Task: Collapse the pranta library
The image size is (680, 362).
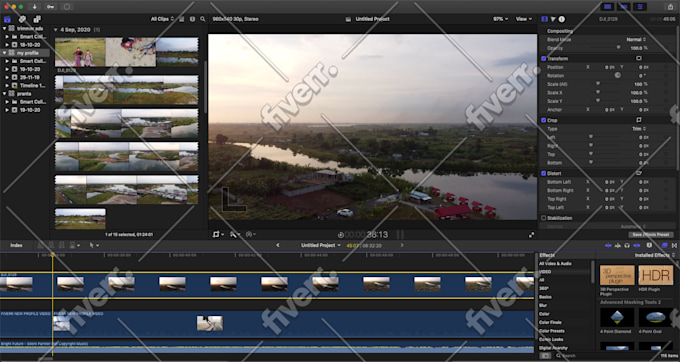Action: (4, 94)
